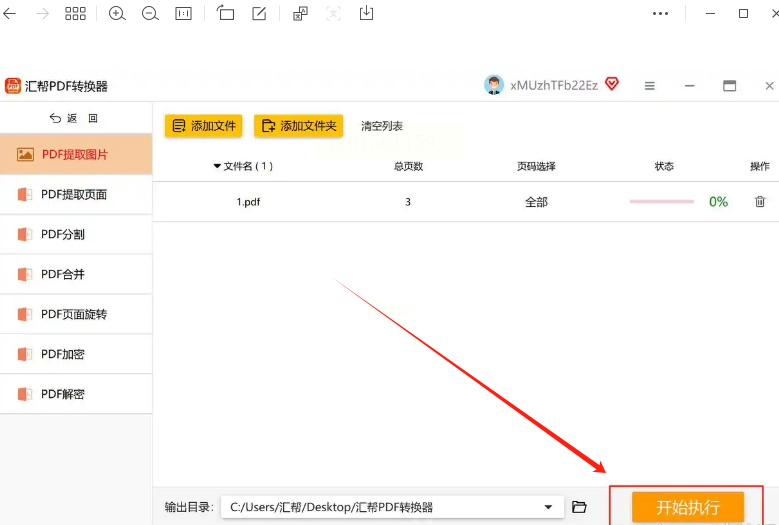Click the zoom in magnifier icon
The height and width of the screenshot is (525, 779).
[x=117, y=13]
